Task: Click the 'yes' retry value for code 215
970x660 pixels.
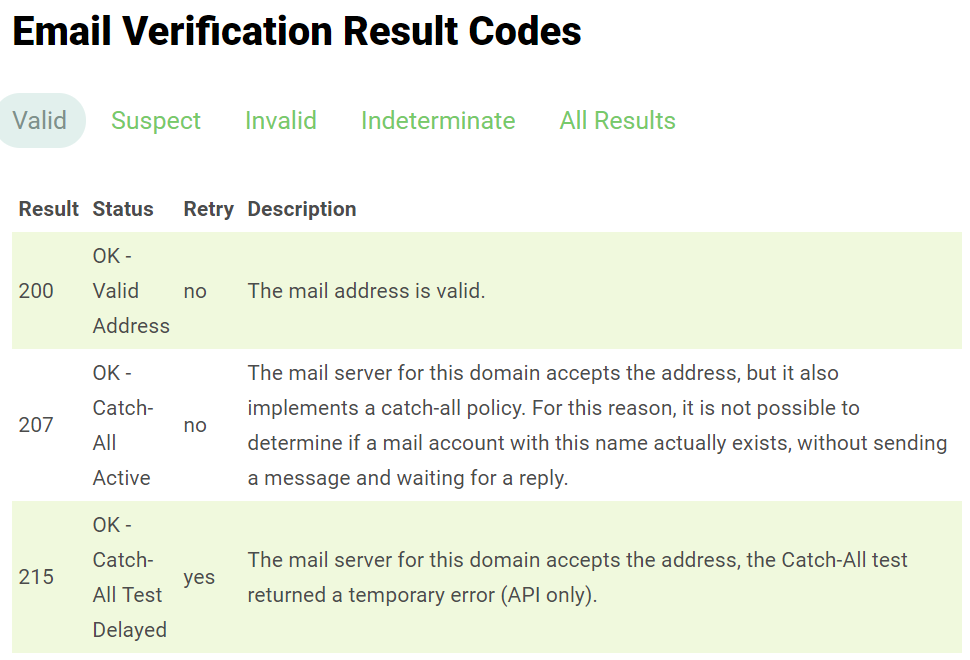Action: [199, 577]
